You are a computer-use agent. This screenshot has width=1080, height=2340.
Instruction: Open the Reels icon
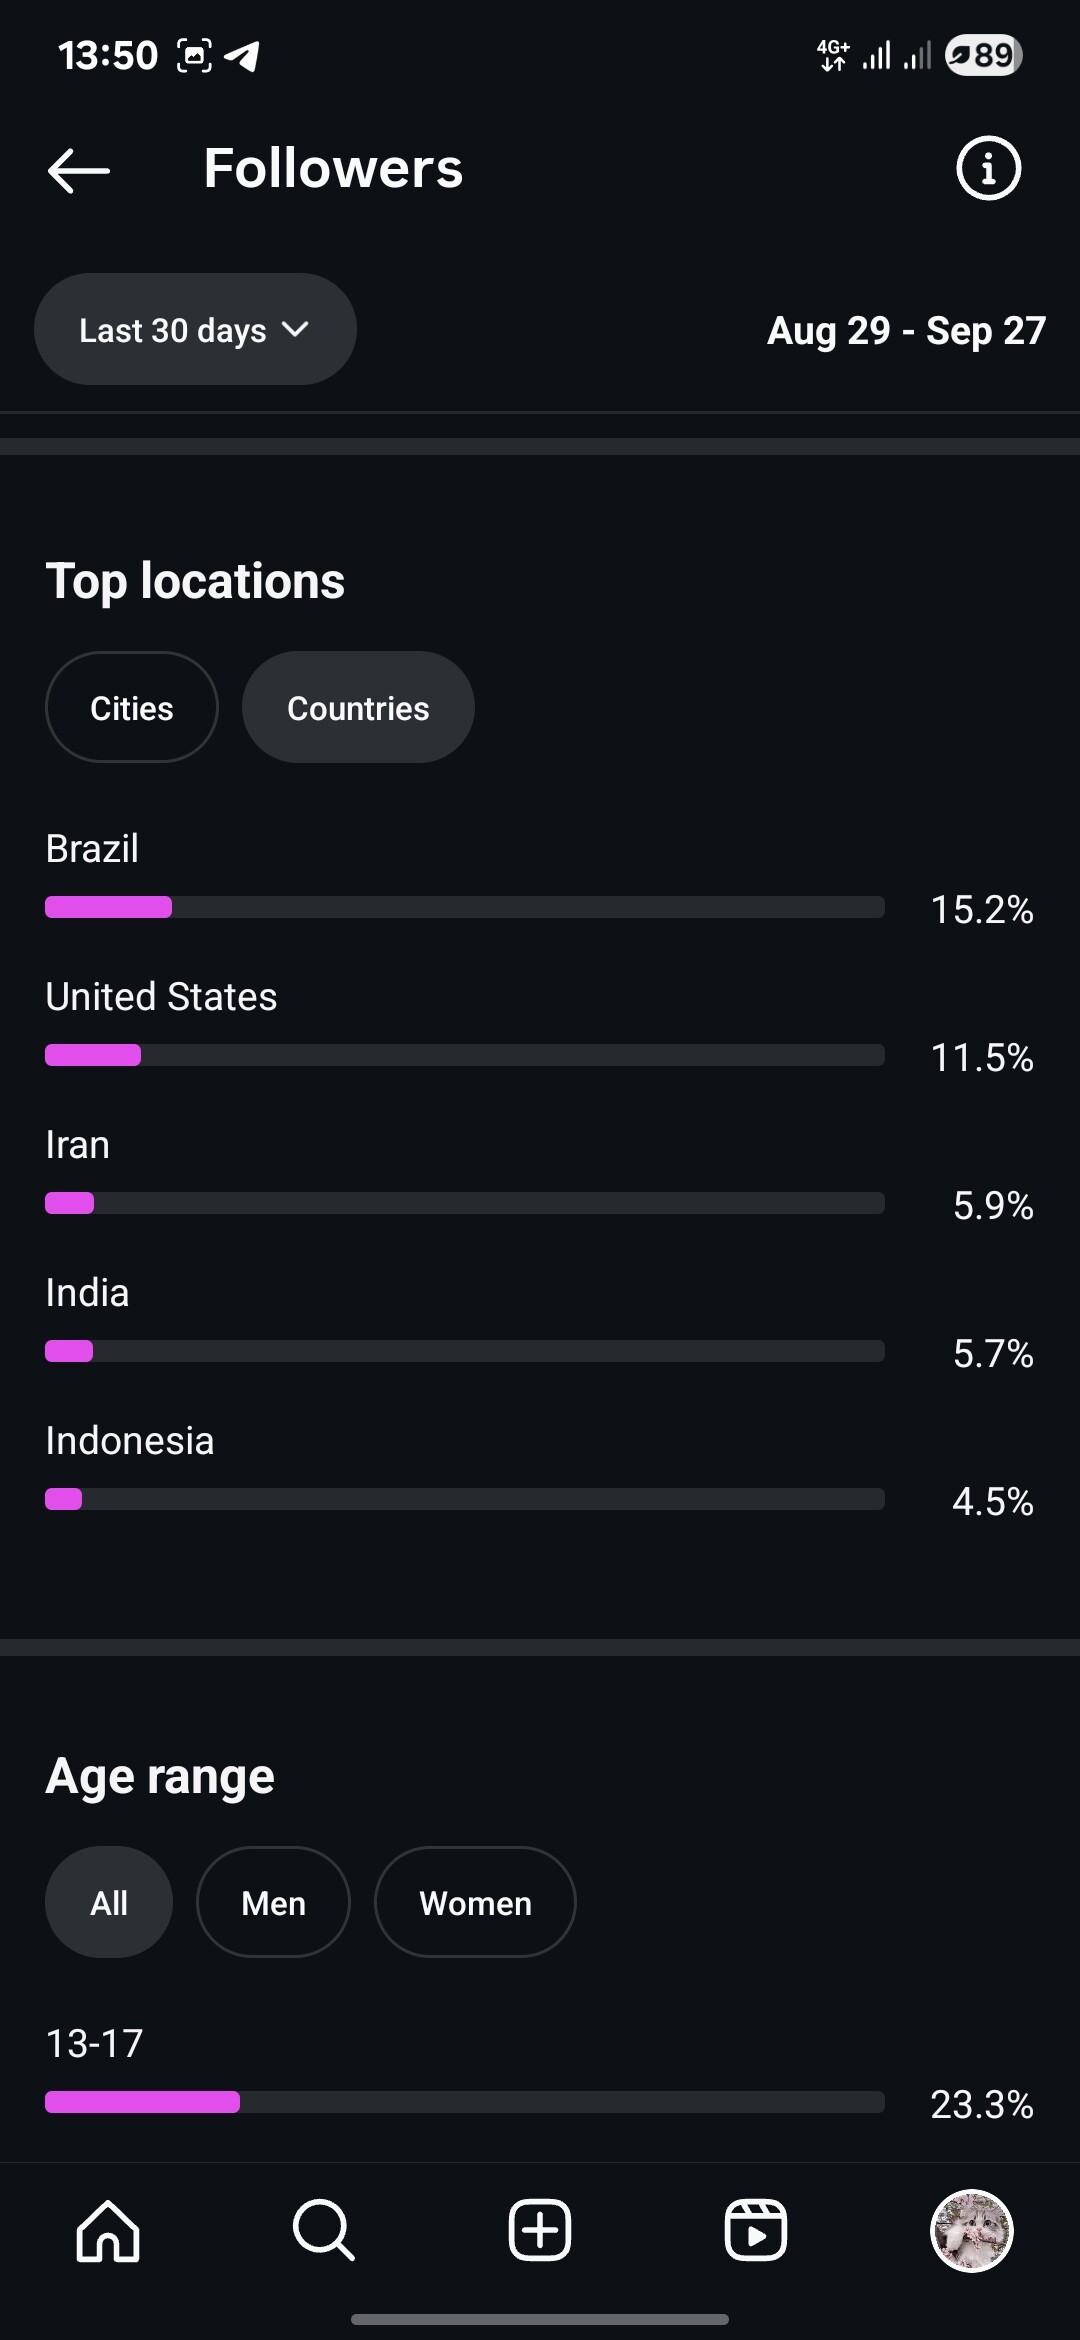(756, 2230)
